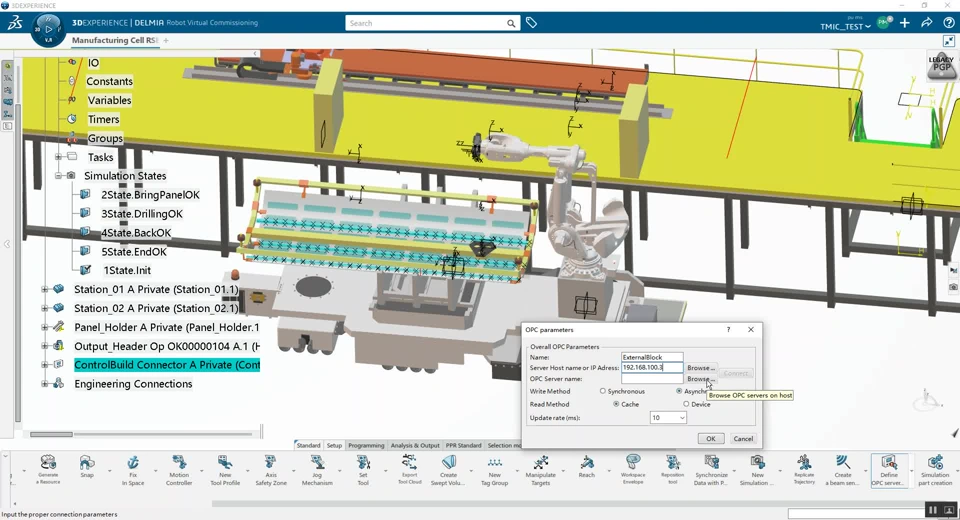Click the Export Tool Cloud icon

point(410,469)
